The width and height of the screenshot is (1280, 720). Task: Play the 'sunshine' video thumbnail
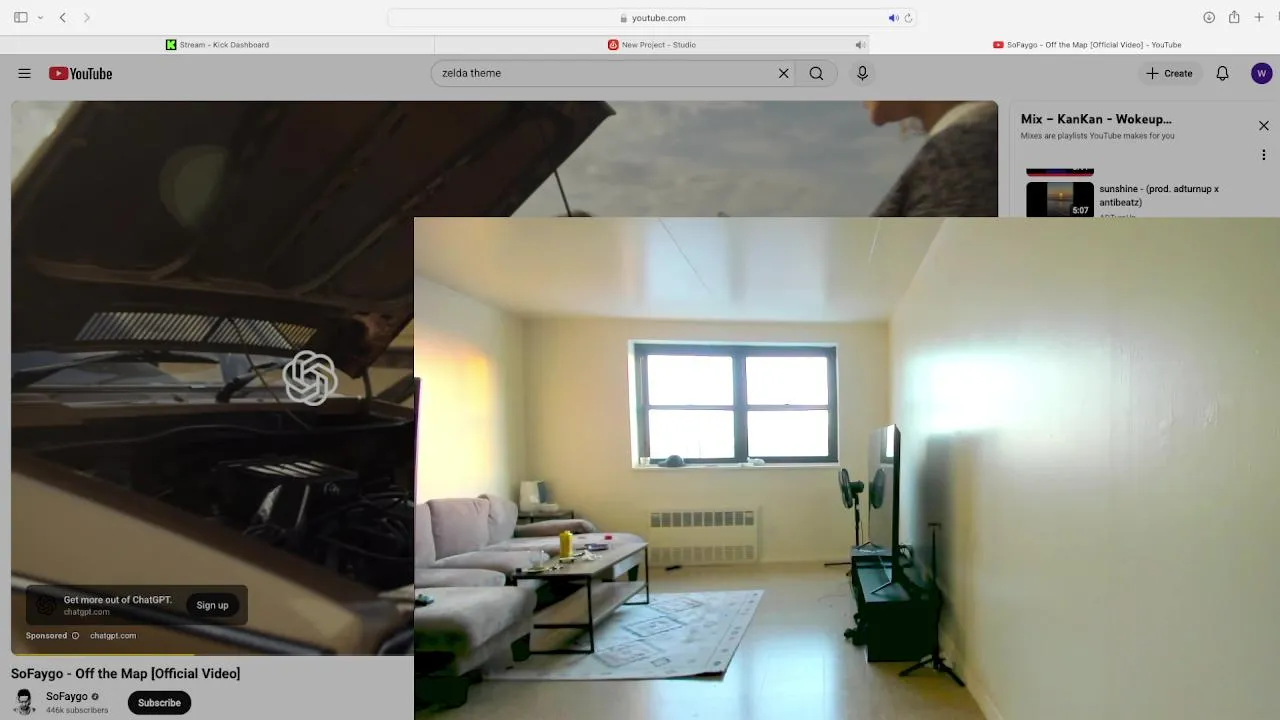click(1060, 199)
